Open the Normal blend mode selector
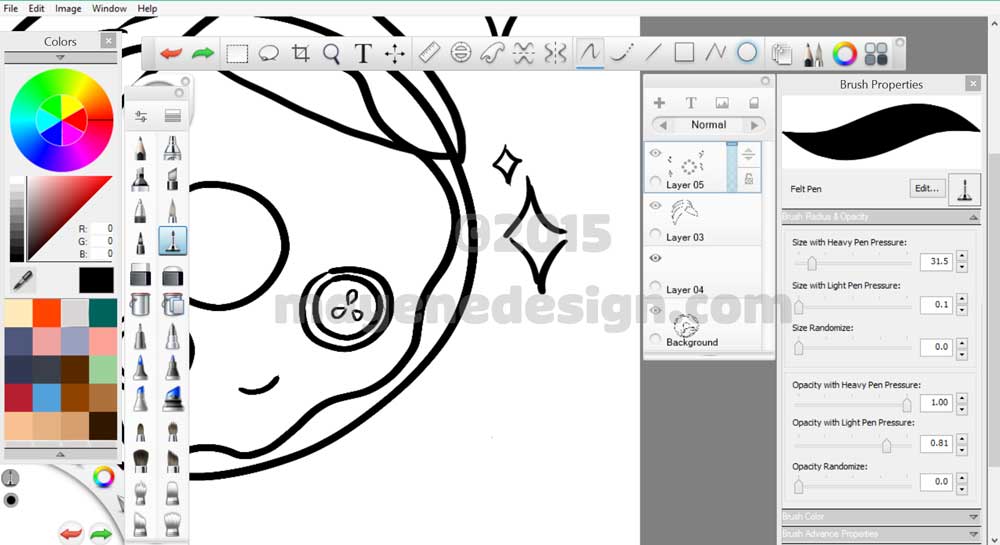Image resolution: width=1000 pixels, height=545 pixels. [x=709, y=125]
